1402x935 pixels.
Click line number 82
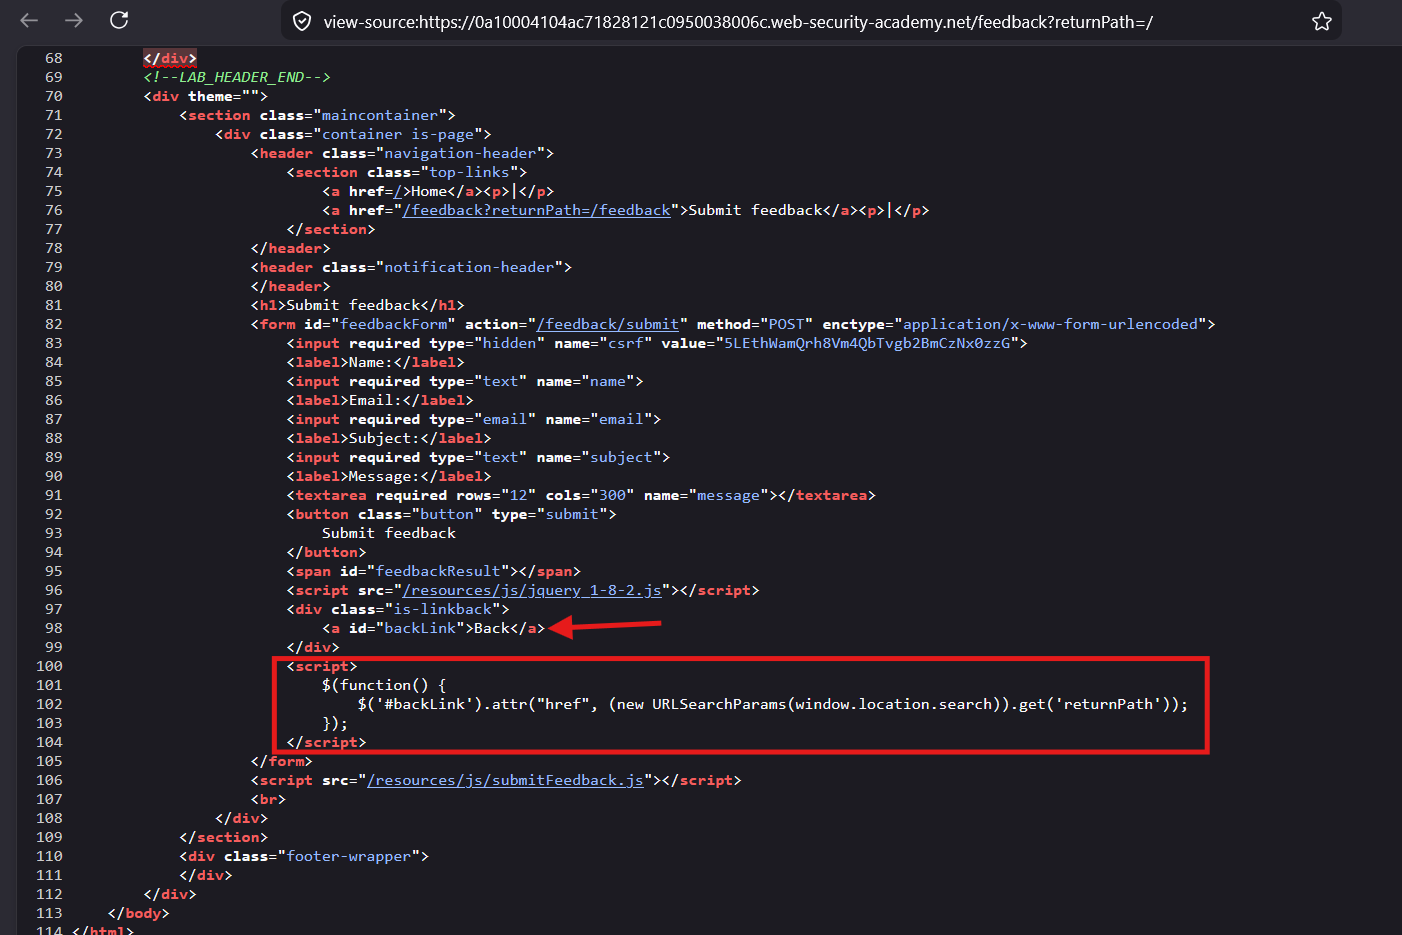pos(53,324)
